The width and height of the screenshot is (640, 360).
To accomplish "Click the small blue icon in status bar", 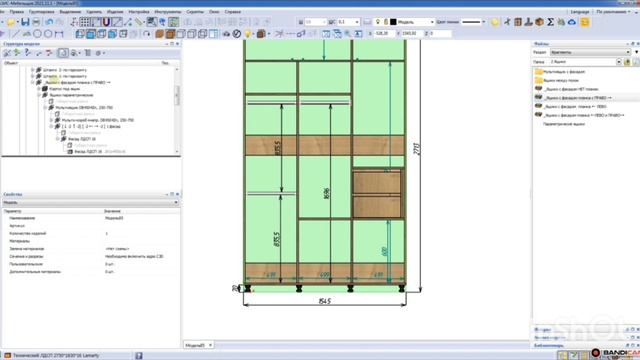I will 139,356.
